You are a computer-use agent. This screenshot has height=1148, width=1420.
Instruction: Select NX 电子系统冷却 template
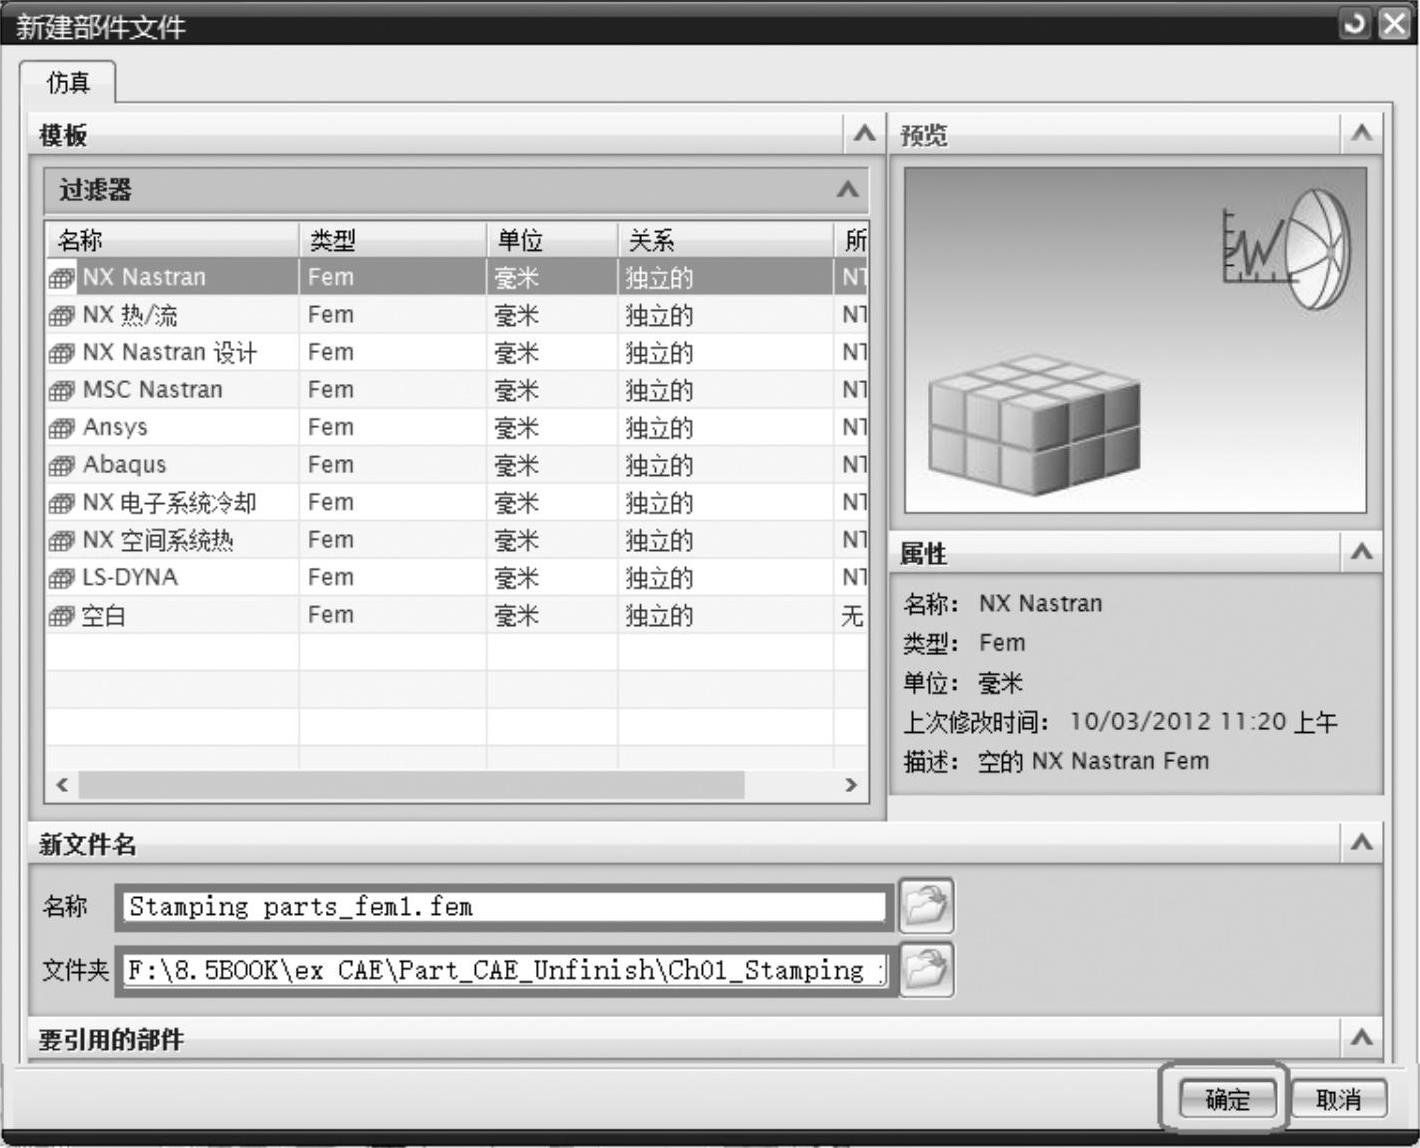457,502
